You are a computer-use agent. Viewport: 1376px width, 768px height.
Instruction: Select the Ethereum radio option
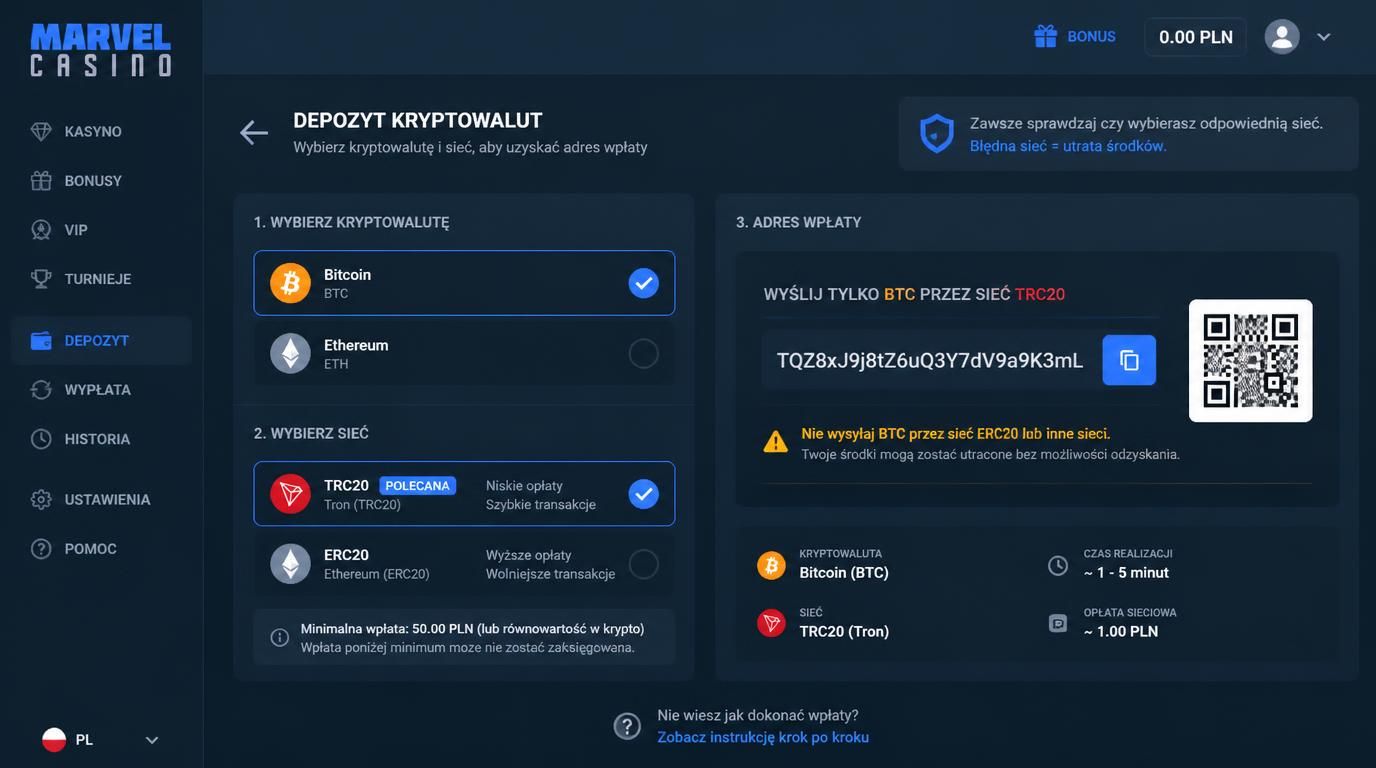tap(644, 353)
